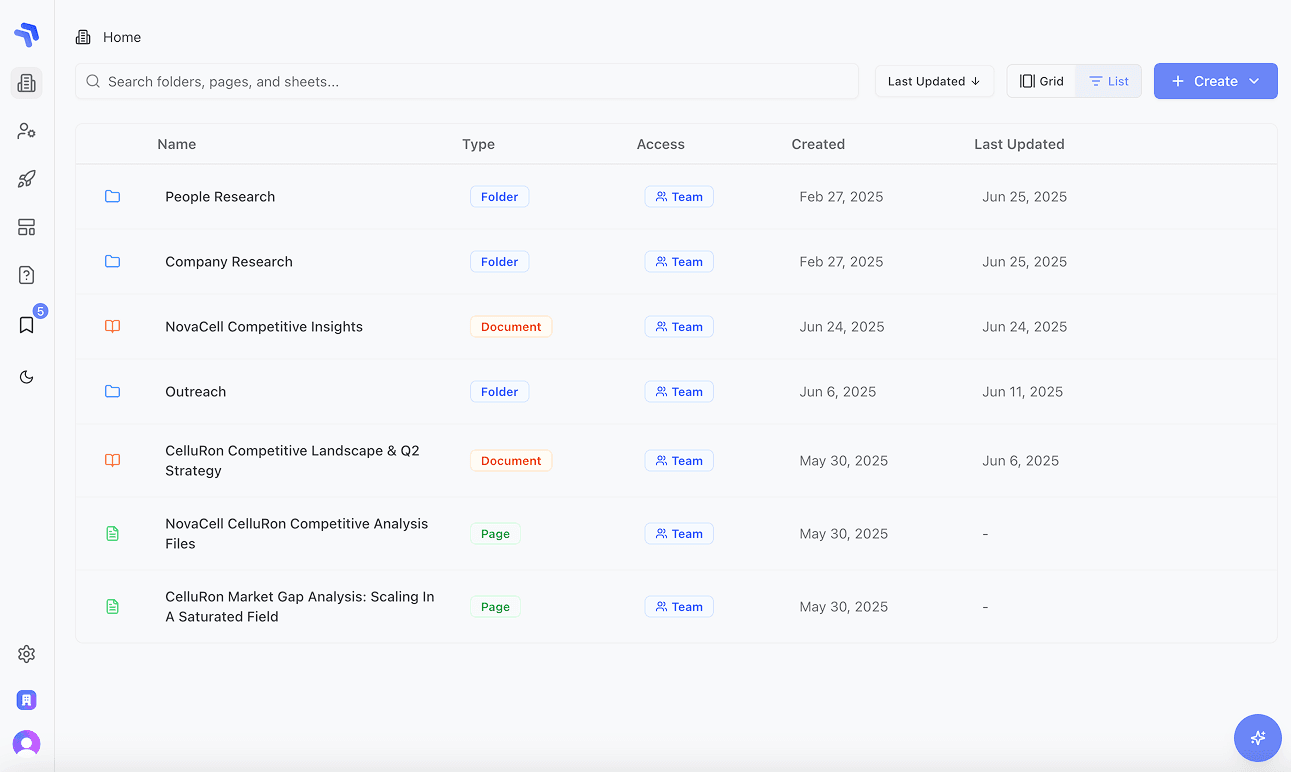Viewport: 1291px width, 772px height.
Task: Click Page badge in Market Gap Analysis row
Action: [495, 607]
